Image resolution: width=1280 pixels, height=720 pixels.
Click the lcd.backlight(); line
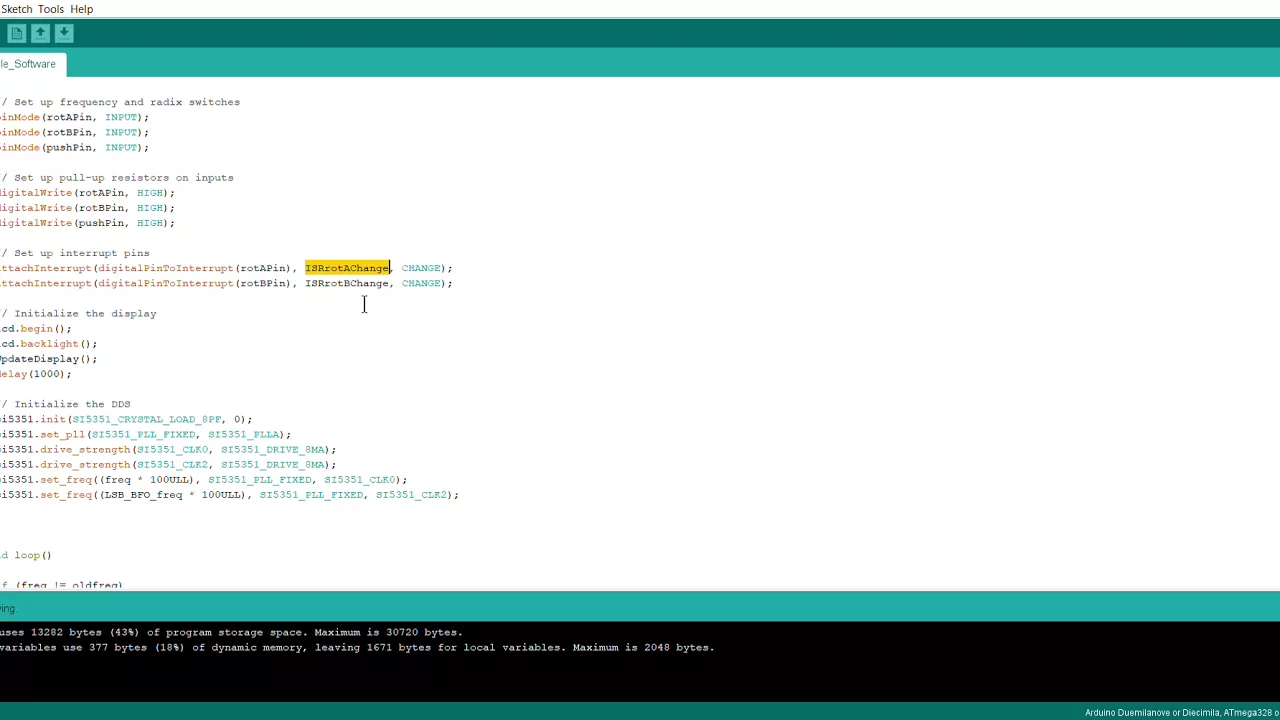pos(49,344)
